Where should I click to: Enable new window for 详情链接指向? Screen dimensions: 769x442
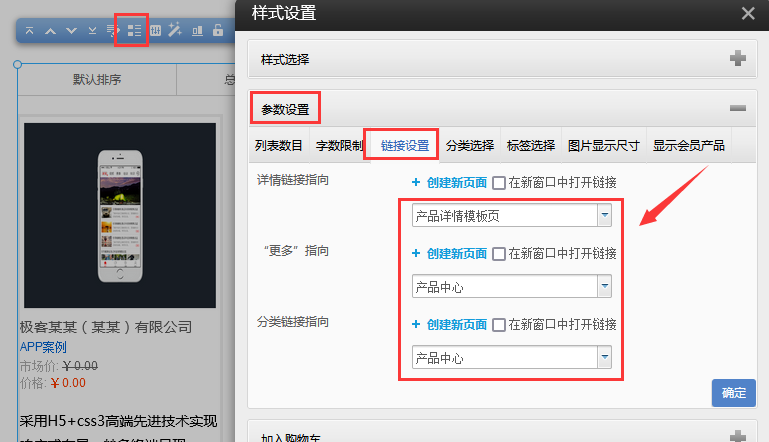[x=499, y=183]
